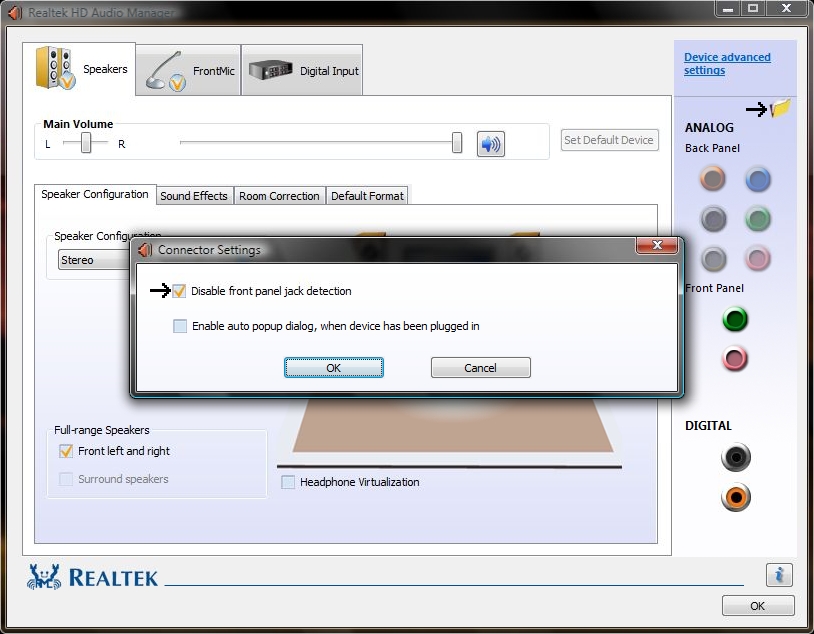Select the green Back Panel jack

click(758, 219)
